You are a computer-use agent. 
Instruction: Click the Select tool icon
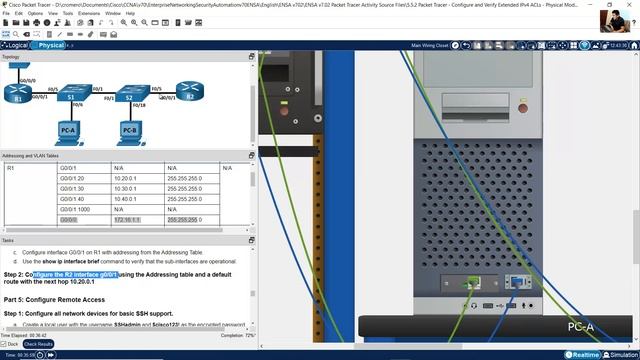(6, 34)
